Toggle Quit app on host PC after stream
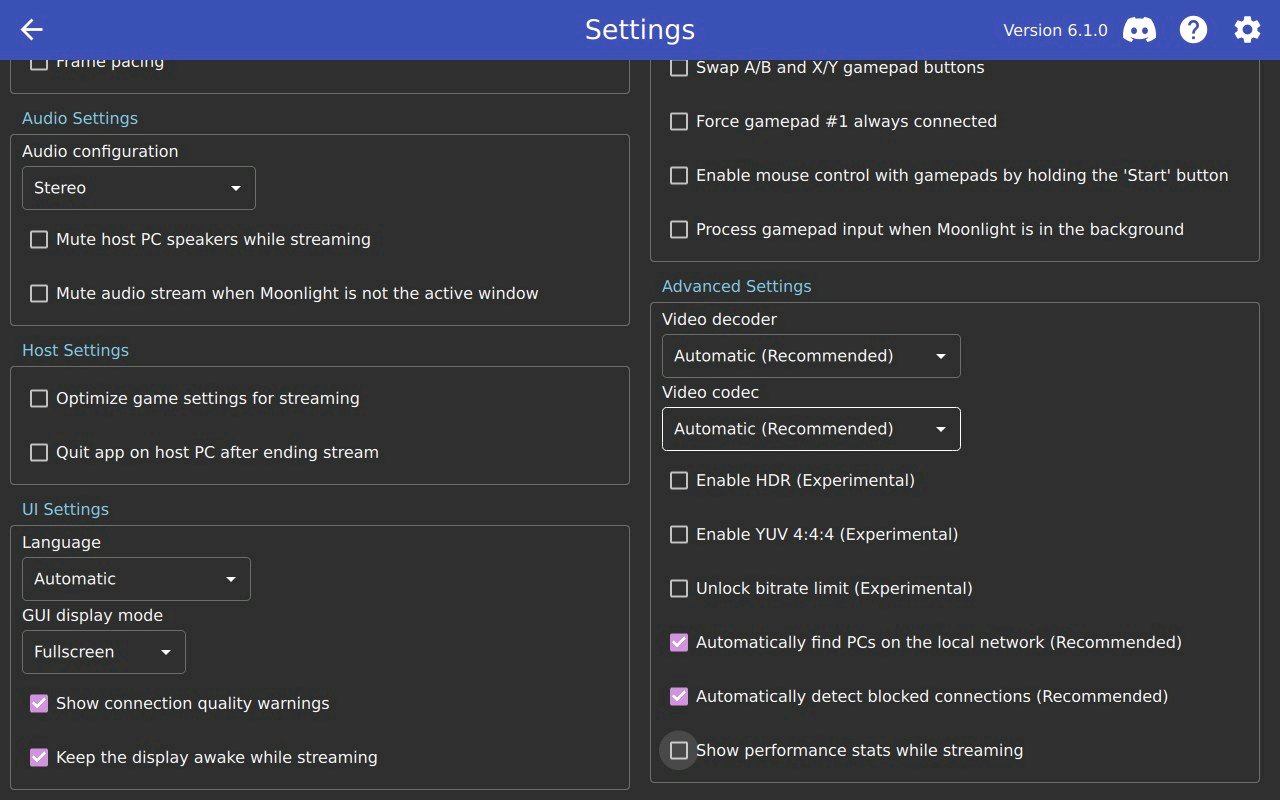The height and width of the screenshot is (800, 1280). point(39,453)
